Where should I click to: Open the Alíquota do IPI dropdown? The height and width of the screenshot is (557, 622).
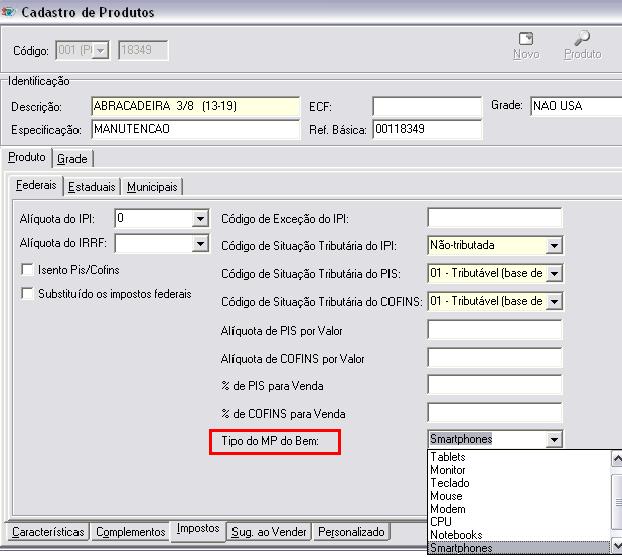[x=199, y=218]
